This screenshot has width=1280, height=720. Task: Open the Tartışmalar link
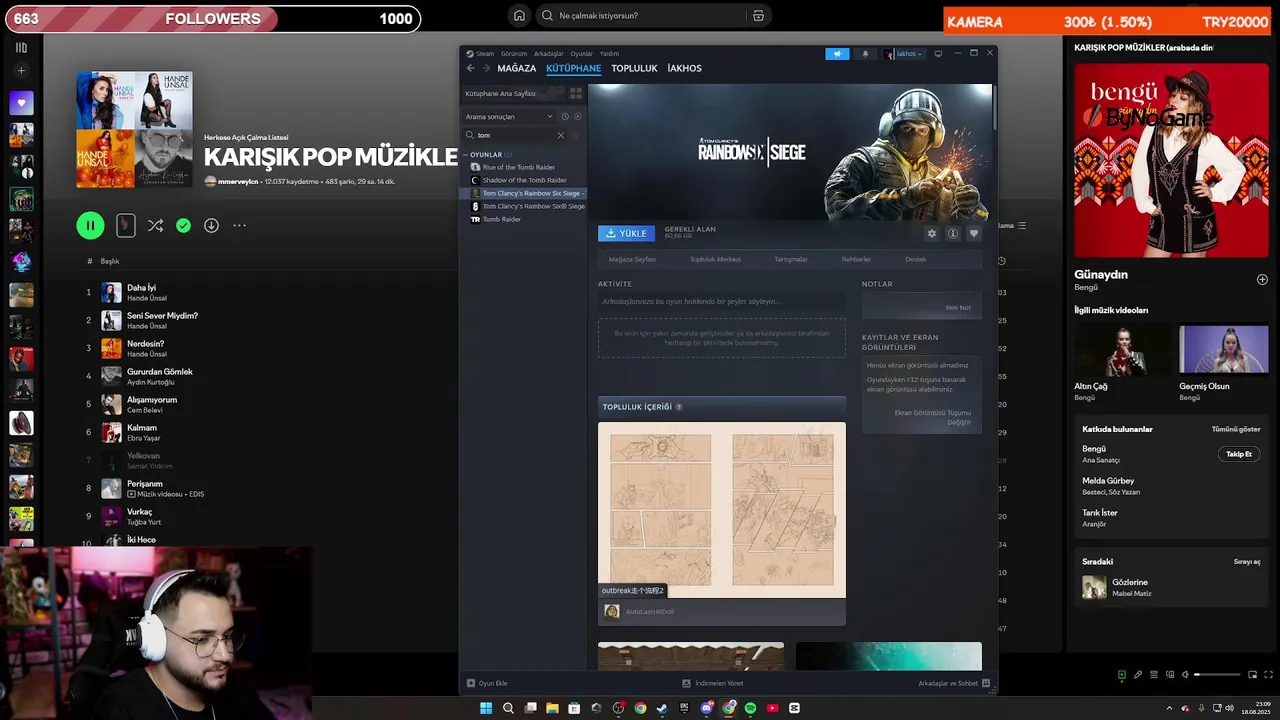coord(791,259)
